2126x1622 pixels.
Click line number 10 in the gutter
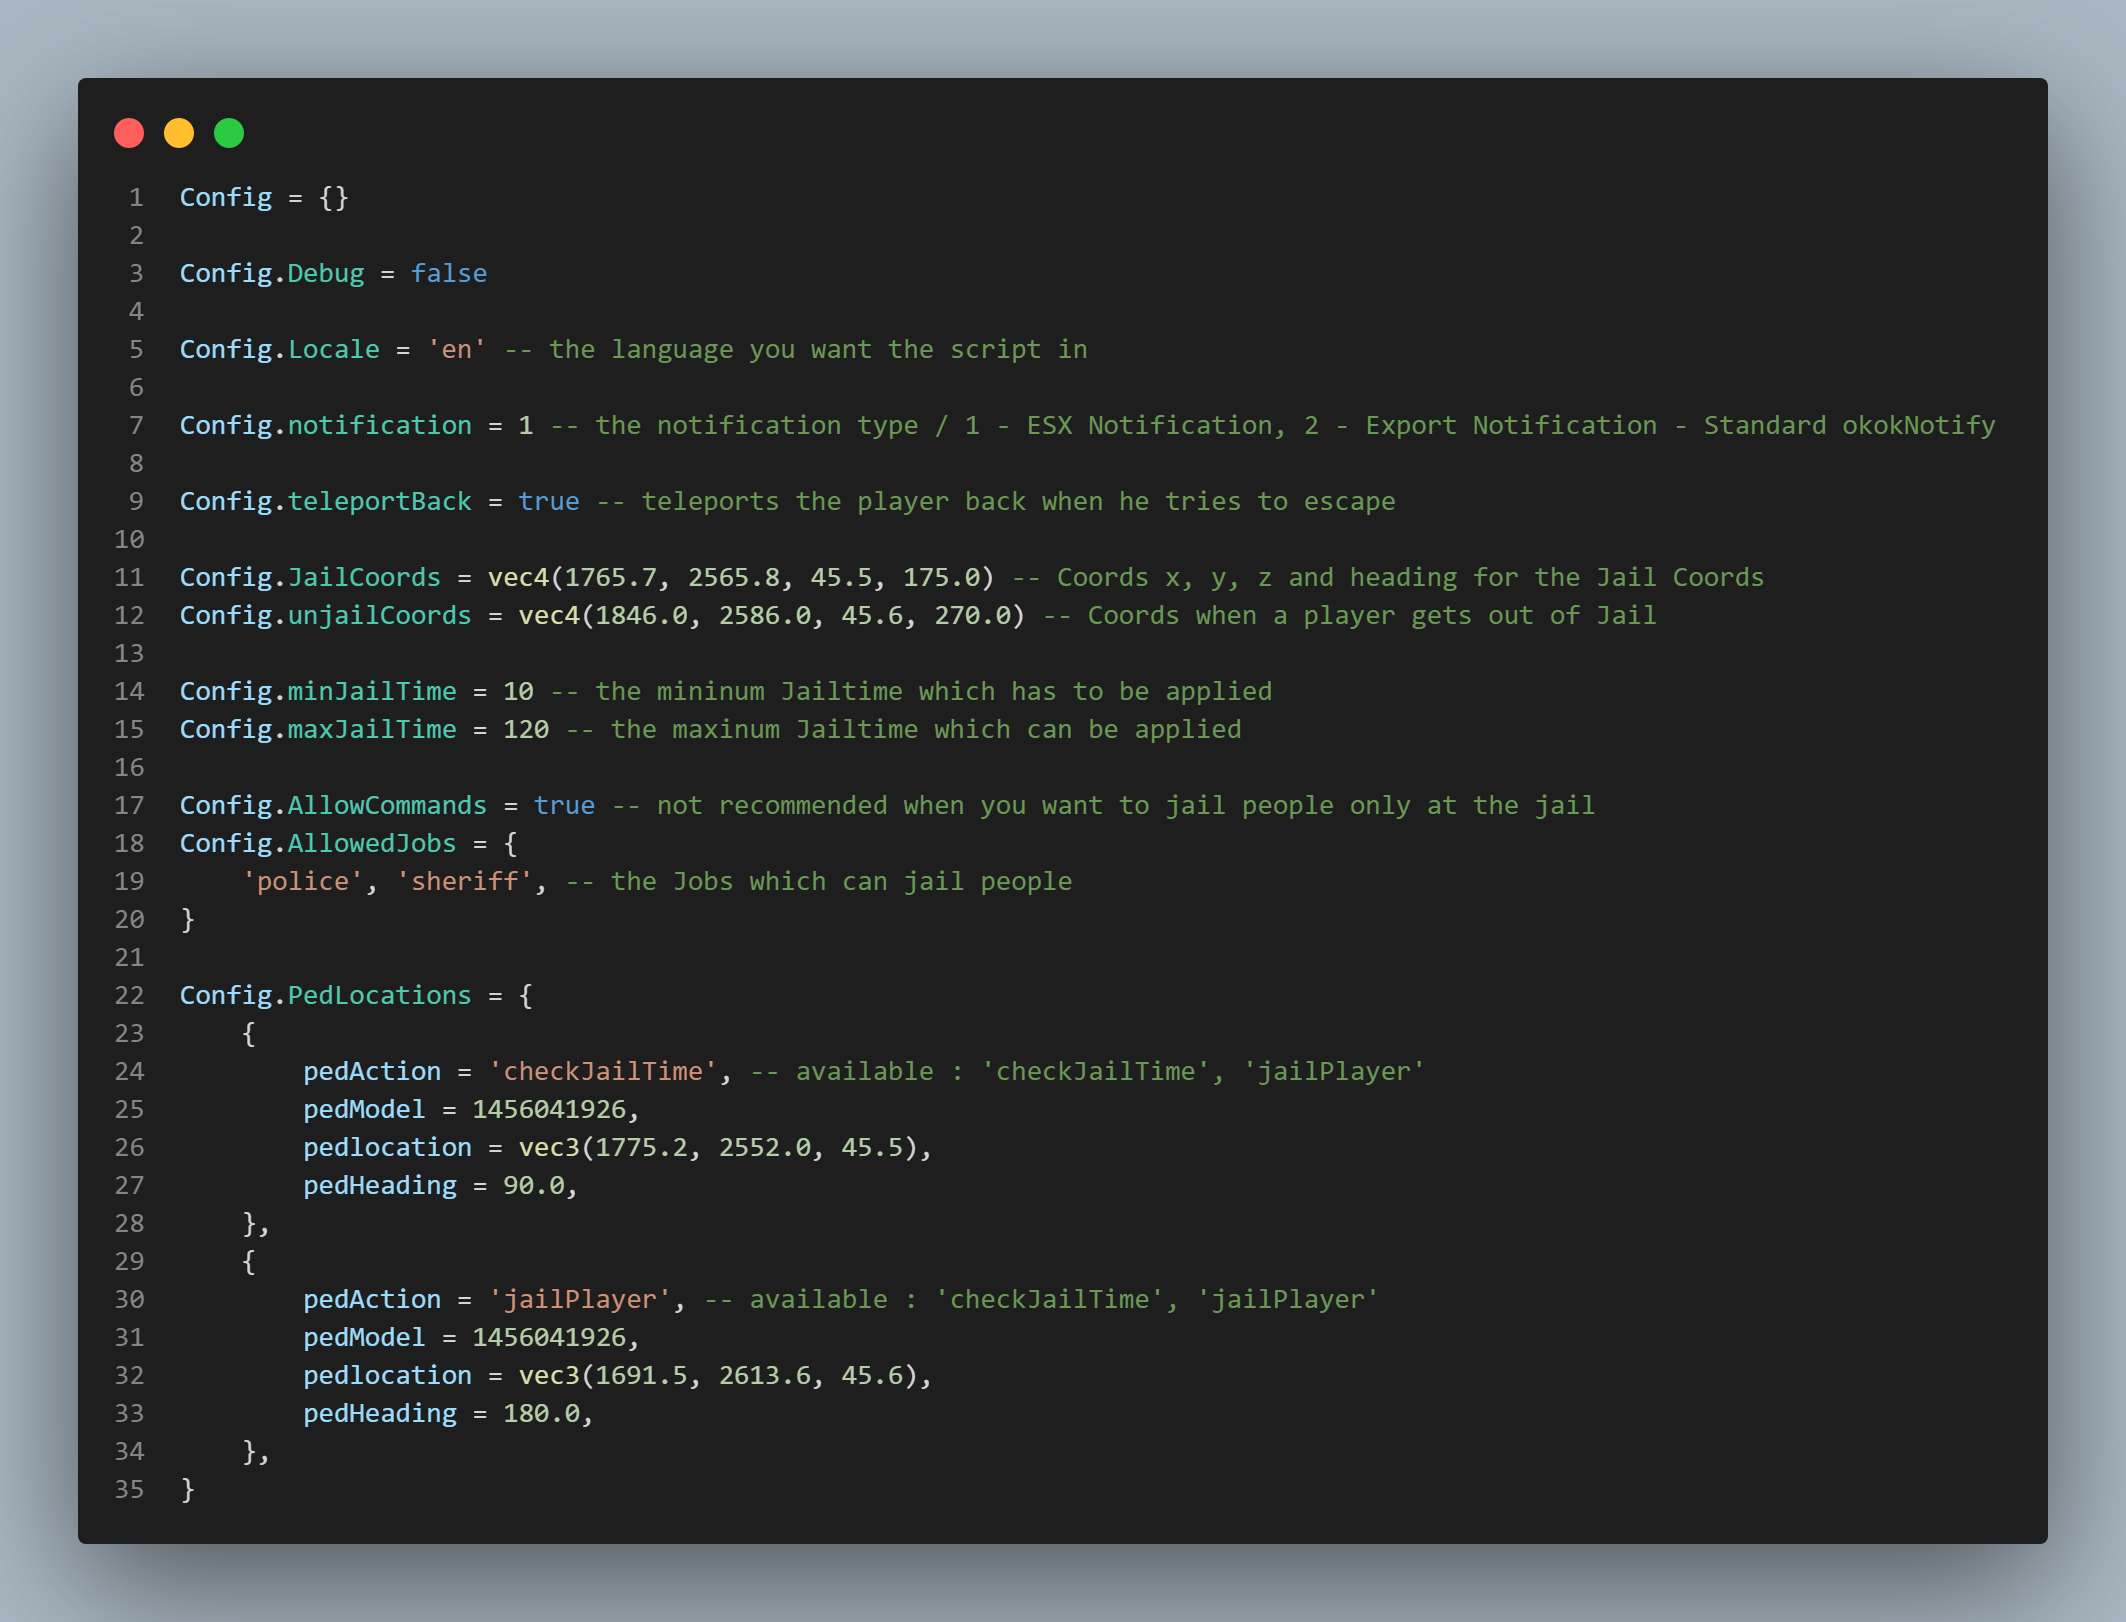(129, 540)
